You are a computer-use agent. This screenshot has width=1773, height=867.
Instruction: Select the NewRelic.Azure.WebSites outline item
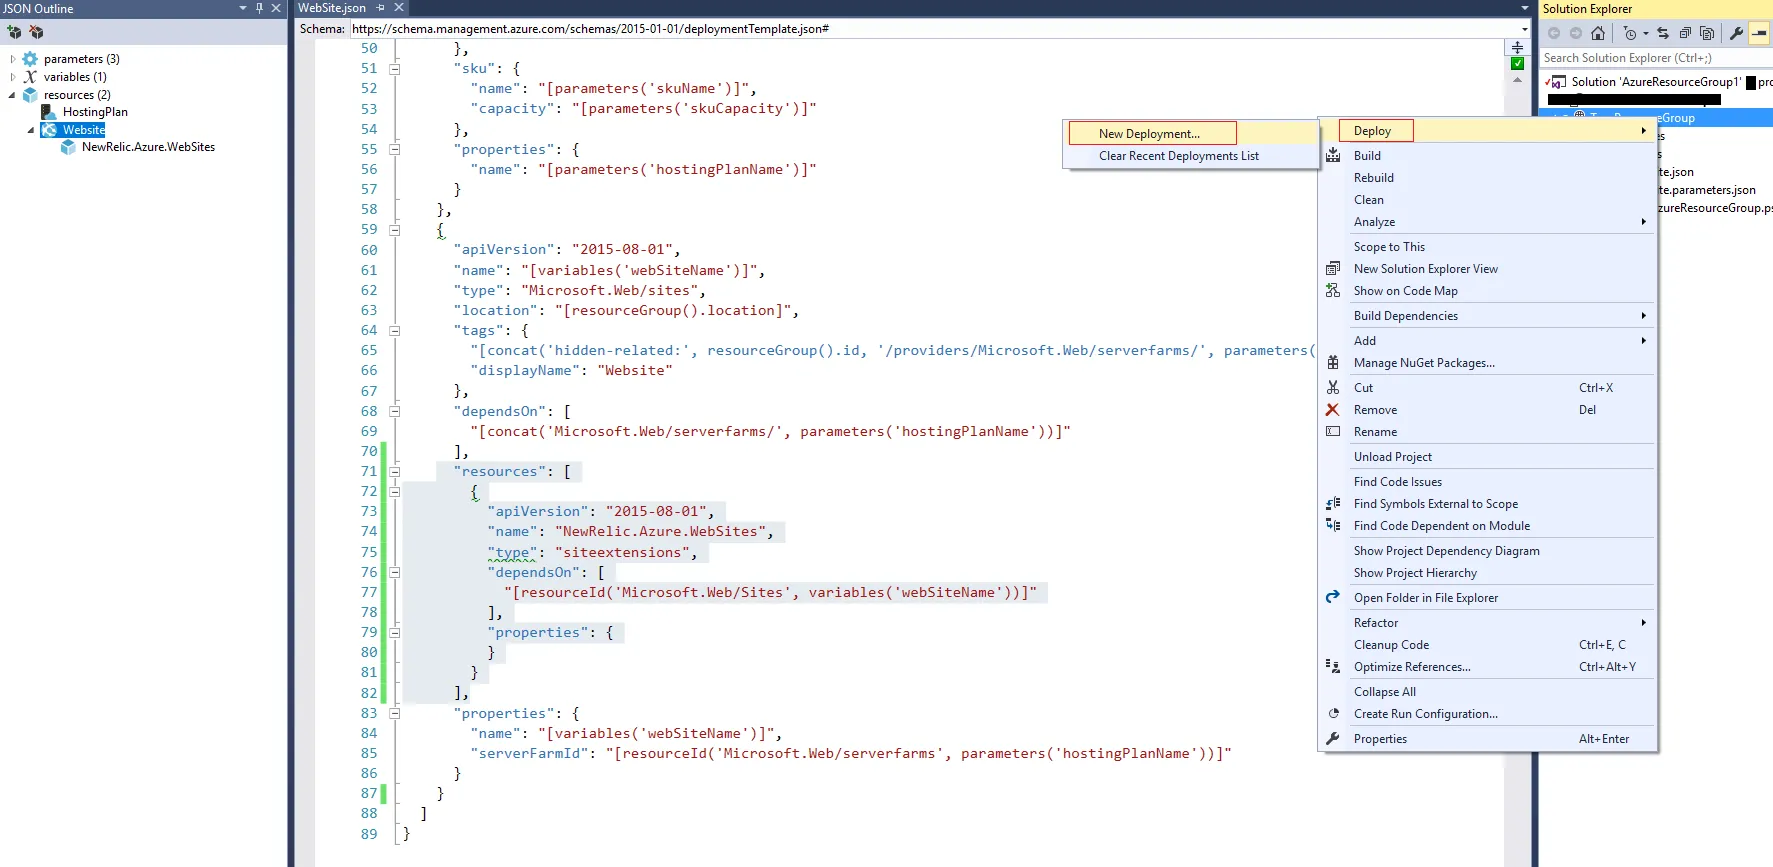coord(148,147)
